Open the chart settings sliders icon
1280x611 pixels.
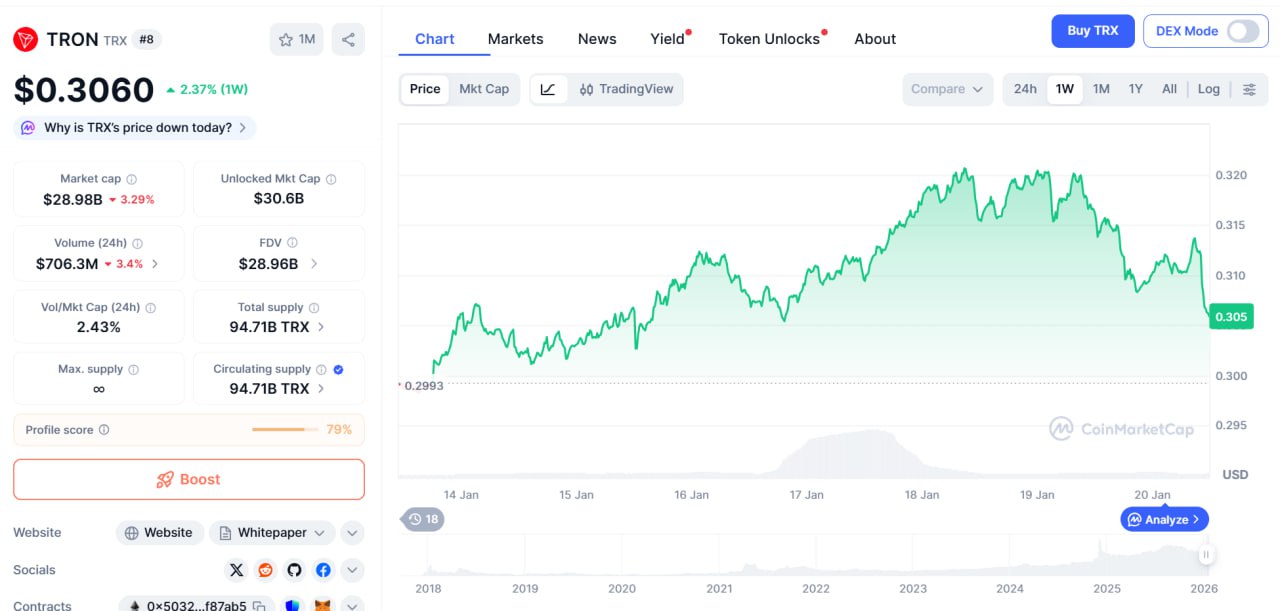(x=1249, y=89)
